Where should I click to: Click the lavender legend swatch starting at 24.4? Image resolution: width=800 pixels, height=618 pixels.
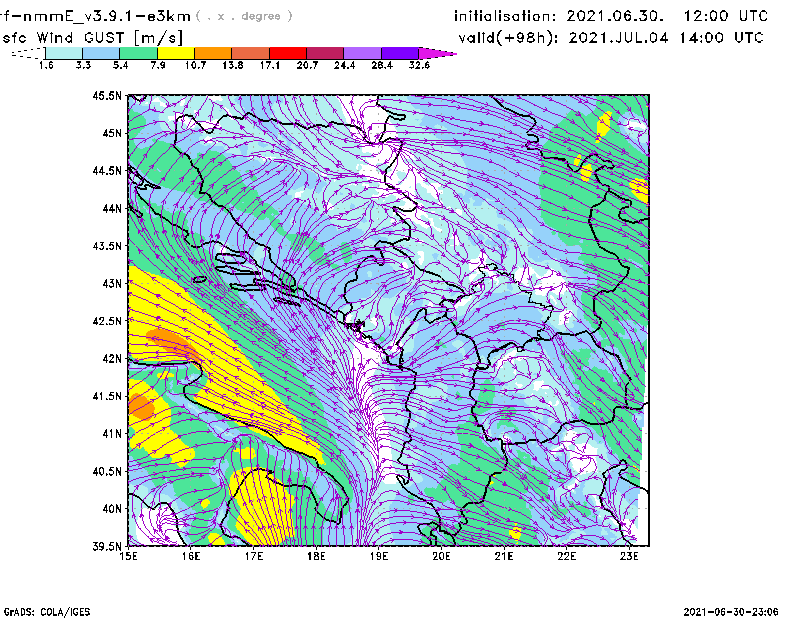tap(362, 53)
